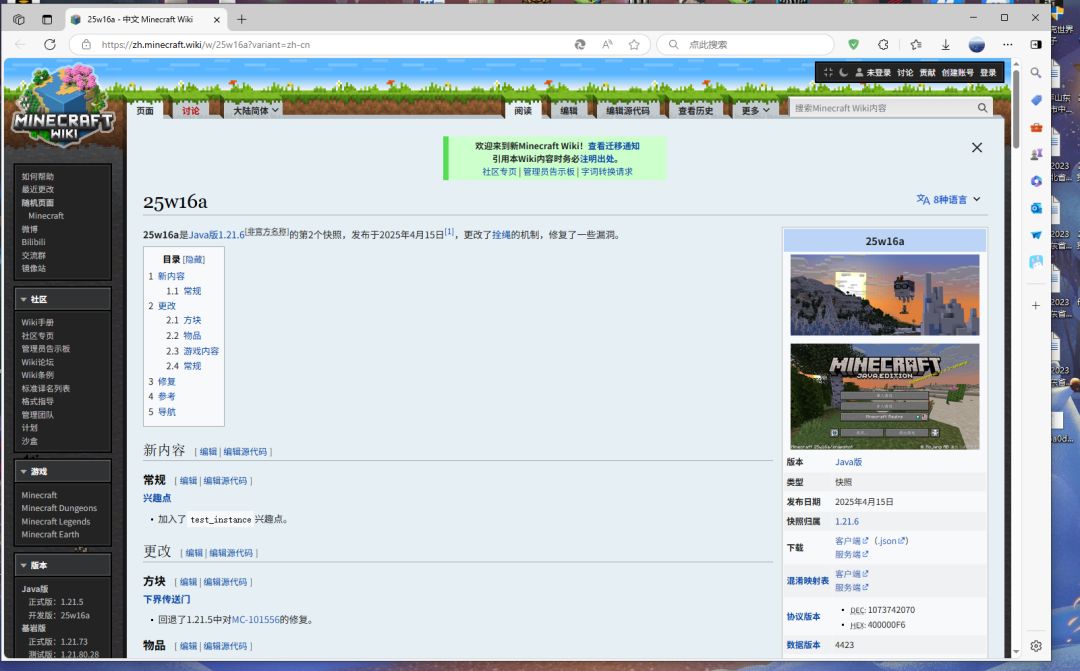1080x671 pixels.
Task: Open the browser extensions puzzle icon
Action: pyautogui.click(x=883, y=44)
